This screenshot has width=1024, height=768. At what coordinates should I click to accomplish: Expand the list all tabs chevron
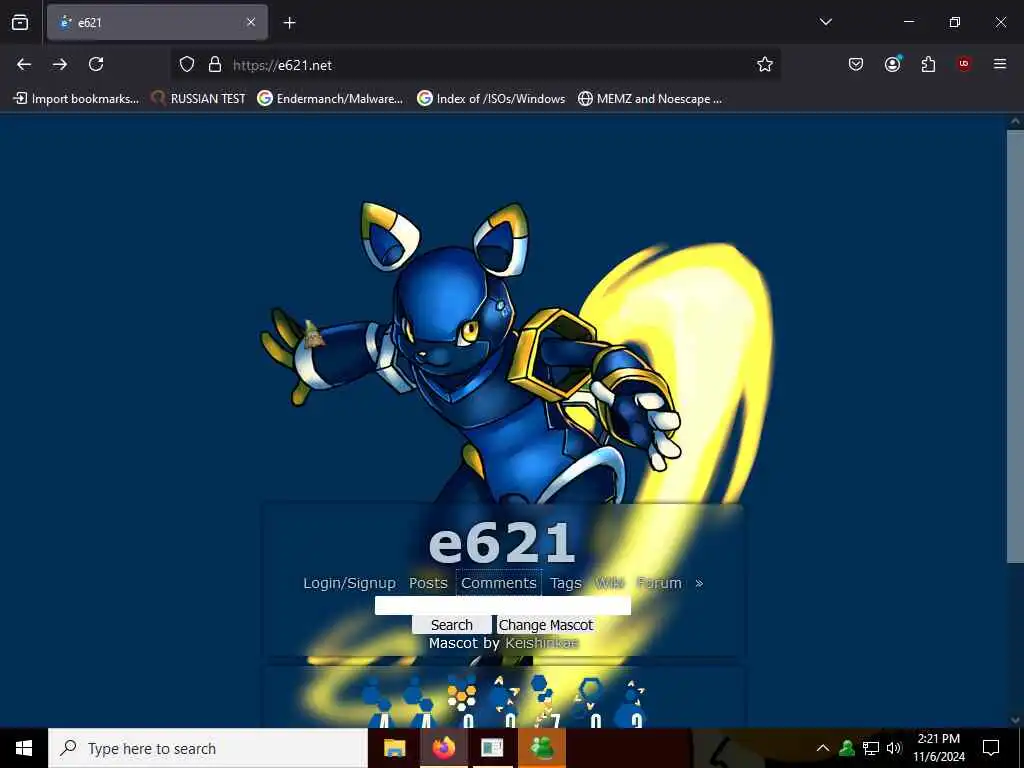(825, 22)
